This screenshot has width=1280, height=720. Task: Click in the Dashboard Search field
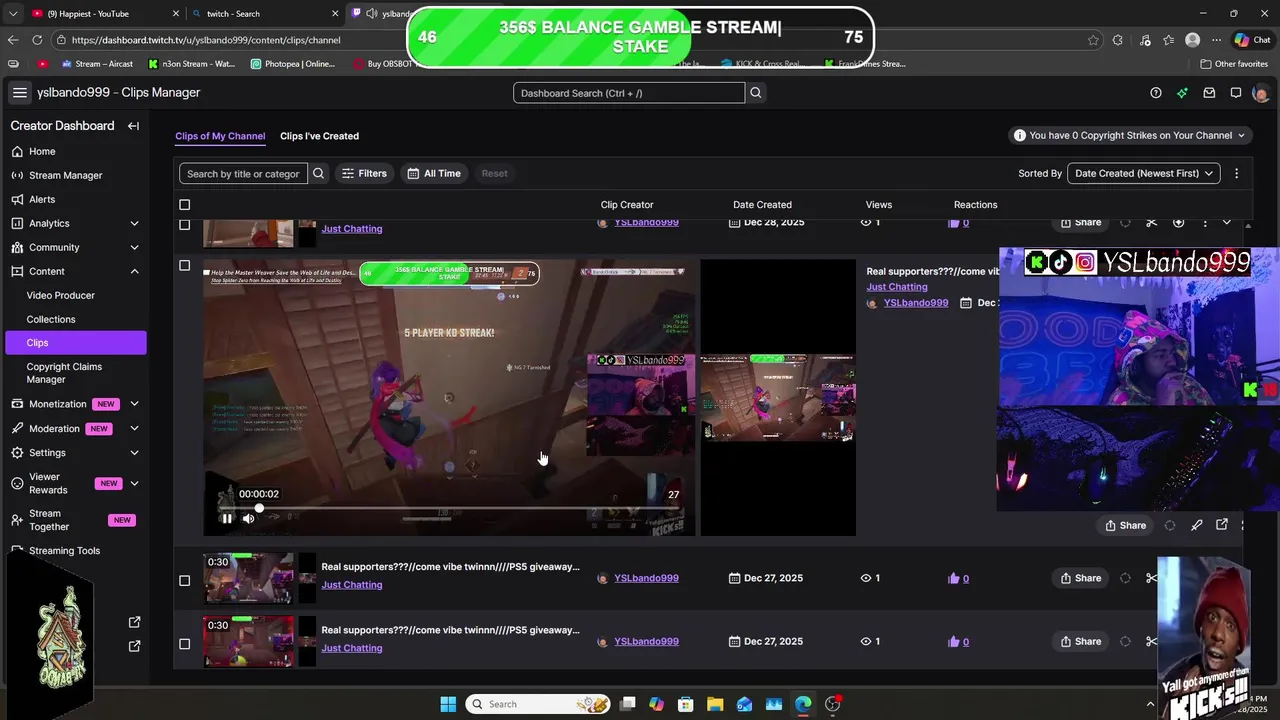[629, 93]
